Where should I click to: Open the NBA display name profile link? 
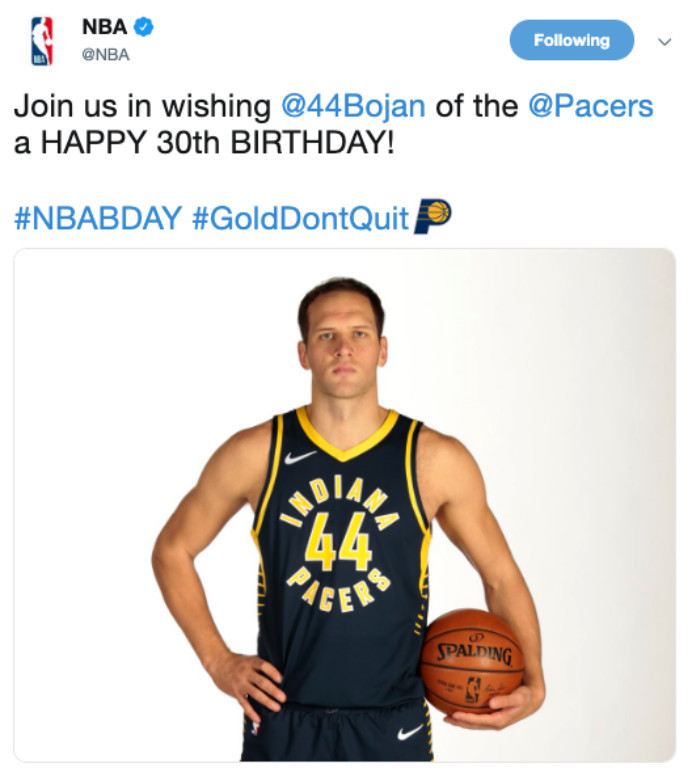tap(103, 29)
